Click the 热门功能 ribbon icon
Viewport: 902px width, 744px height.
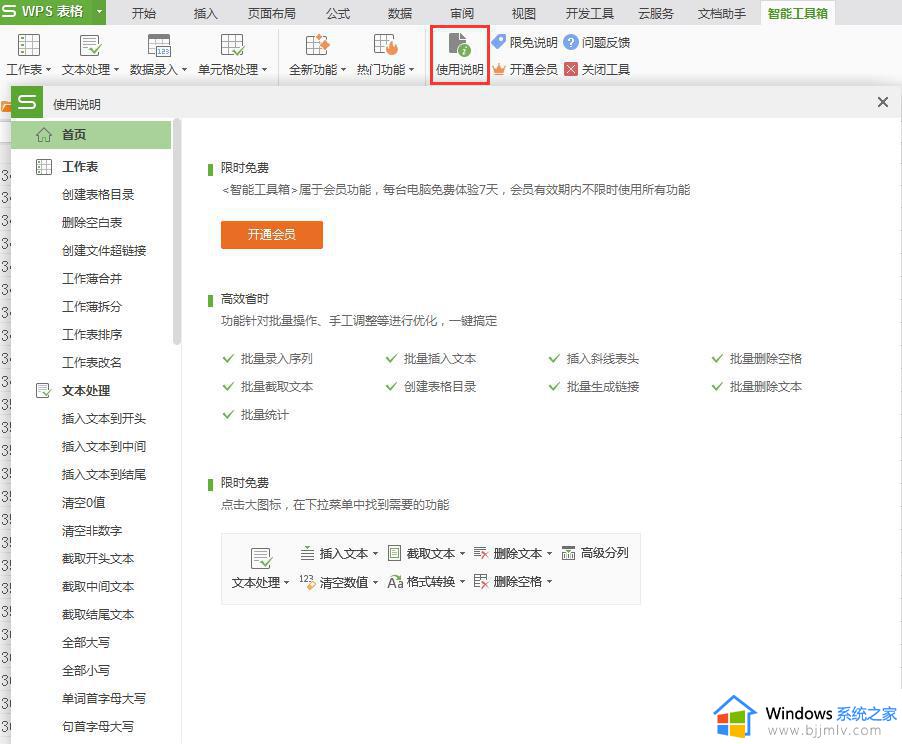(x=385, y=45)
